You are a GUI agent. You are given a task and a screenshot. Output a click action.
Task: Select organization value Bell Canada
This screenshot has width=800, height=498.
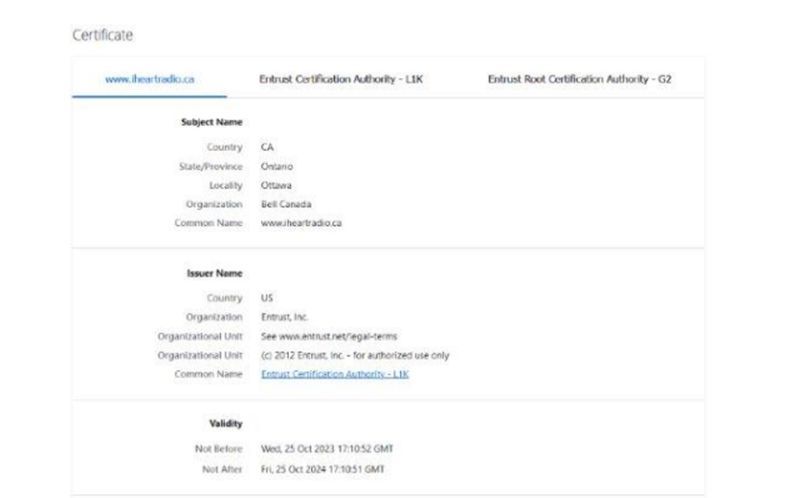click(286, 204)
